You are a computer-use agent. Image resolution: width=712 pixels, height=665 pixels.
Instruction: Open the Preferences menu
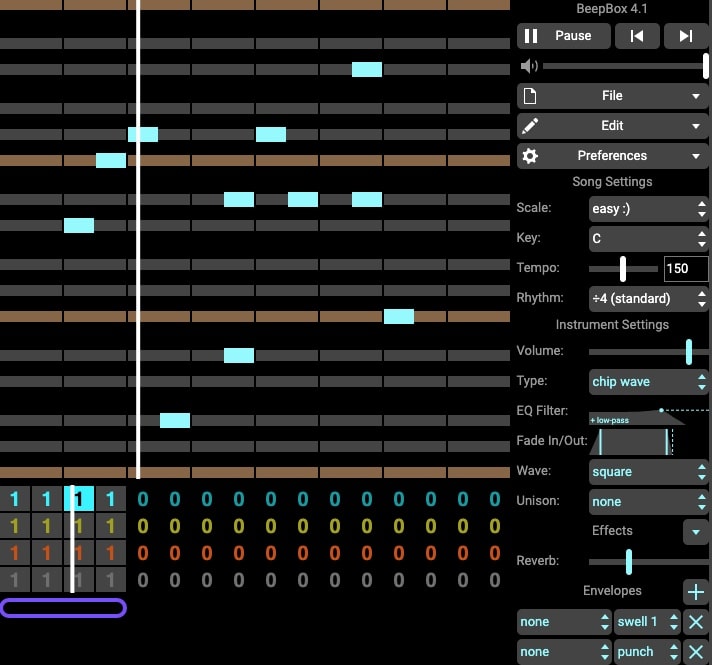click(612, 156)
